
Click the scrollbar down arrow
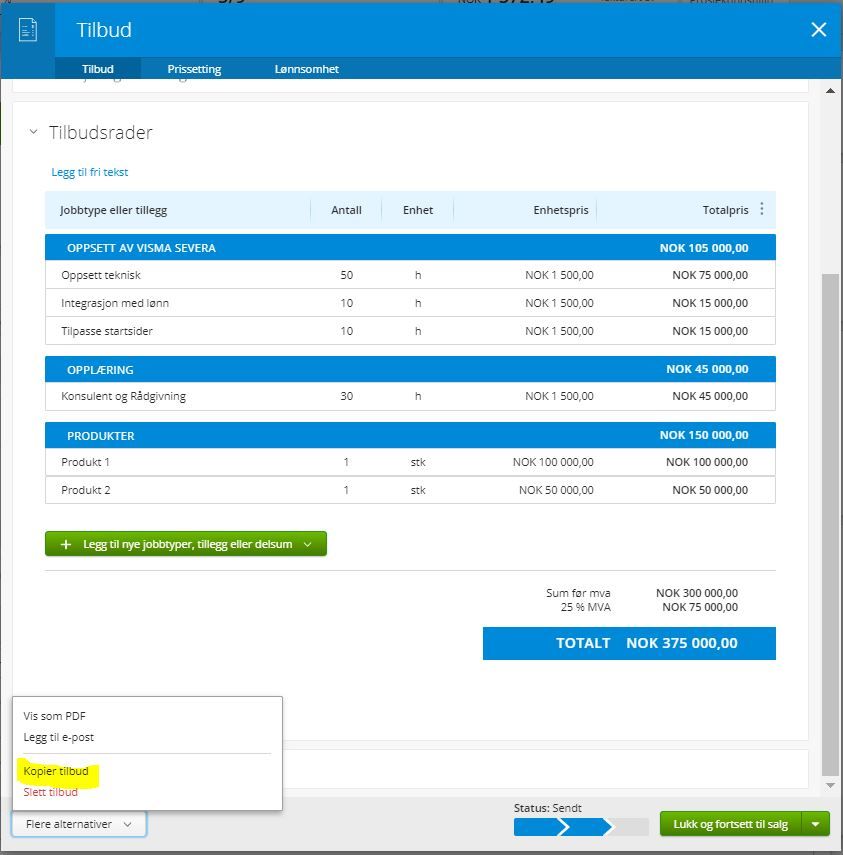830,785
